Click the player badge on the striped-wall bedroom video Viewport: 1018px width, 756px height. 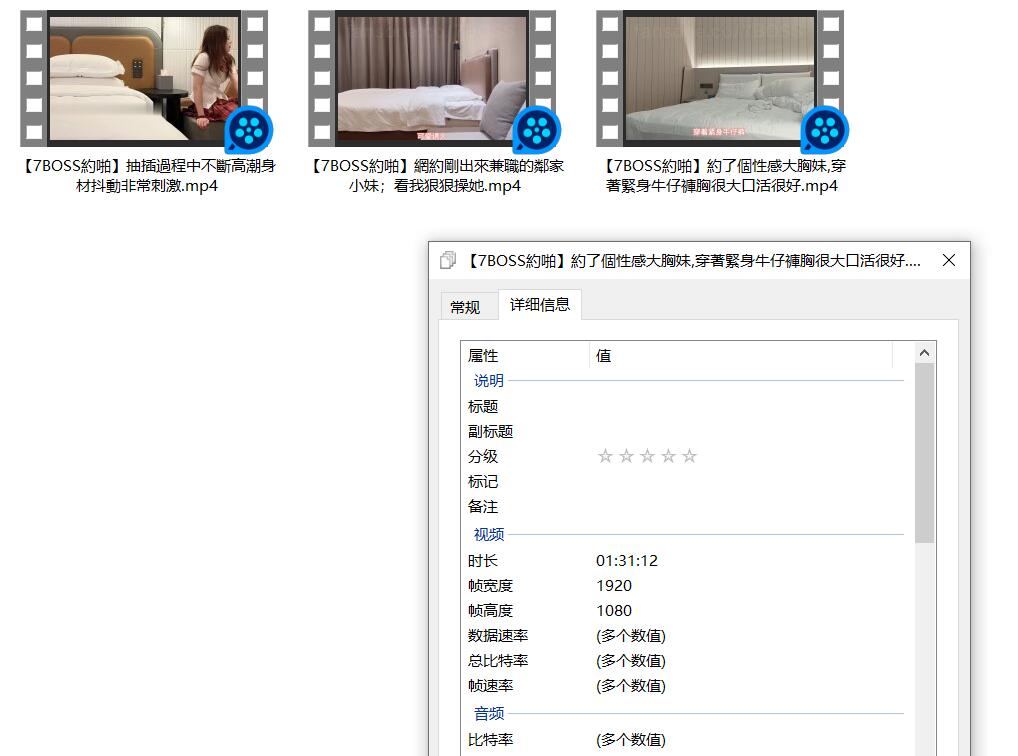[825, 130]
